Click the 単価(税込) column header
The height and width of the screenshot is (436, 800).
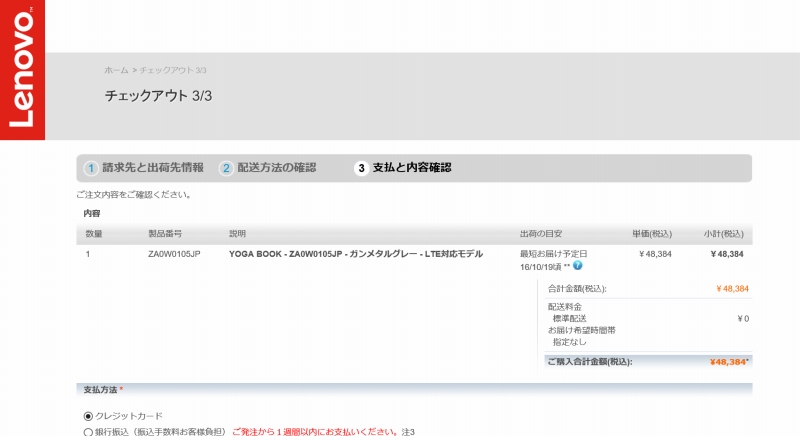[x=652, y=234]
